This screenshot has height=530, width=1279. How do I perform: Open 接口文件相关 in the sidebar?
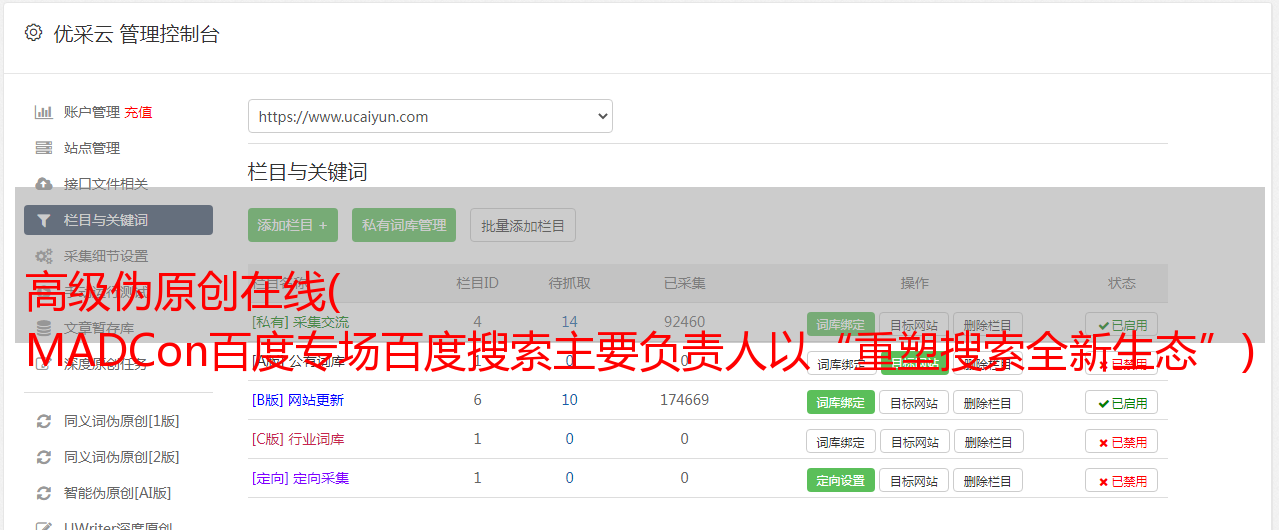tap(106, 184)
